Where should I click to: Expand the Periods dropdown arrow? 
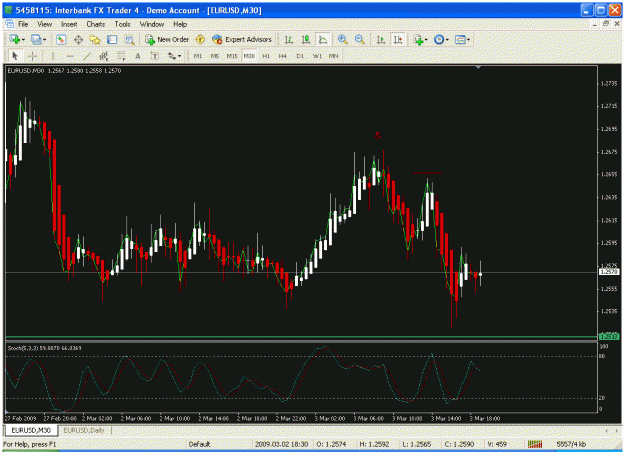(447, 40)
